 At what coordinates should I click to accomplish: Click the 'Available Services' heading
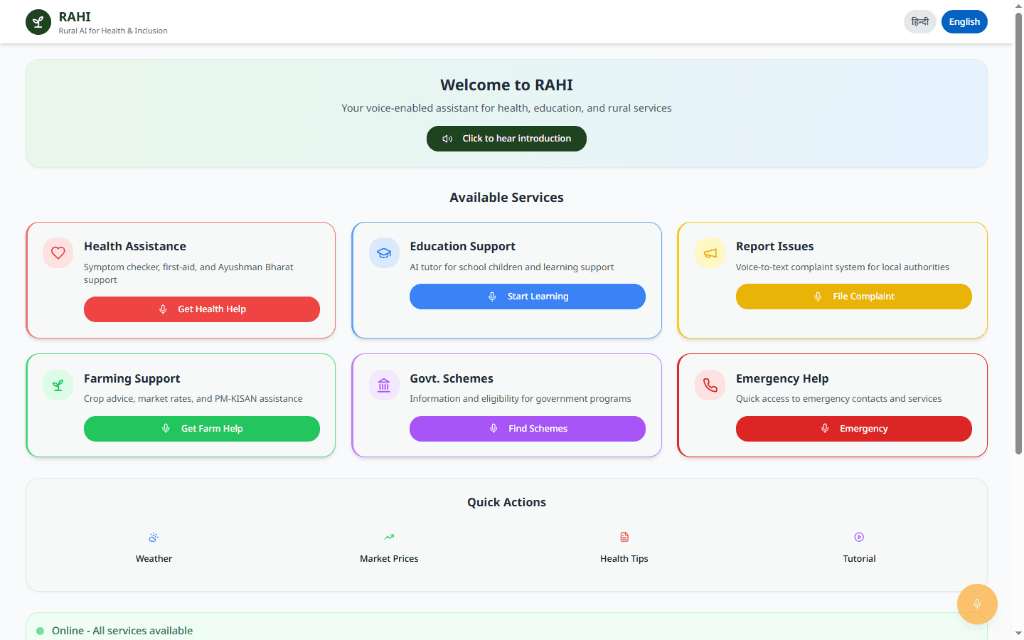click(x=507, y=197)
